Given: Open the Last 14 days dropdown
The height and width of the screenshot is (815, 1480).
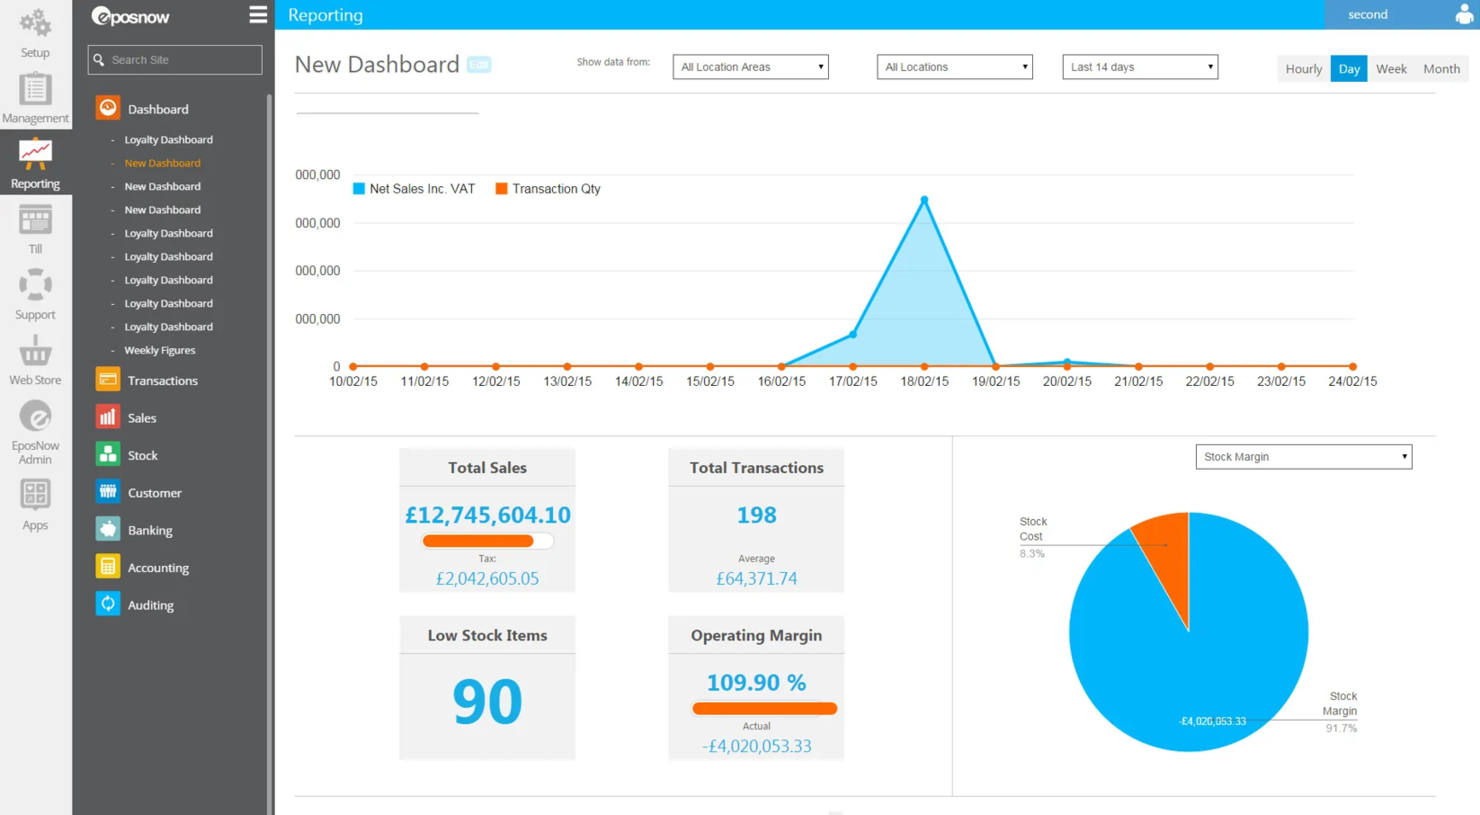Looking at the screenshot, I should [1140, 67].
